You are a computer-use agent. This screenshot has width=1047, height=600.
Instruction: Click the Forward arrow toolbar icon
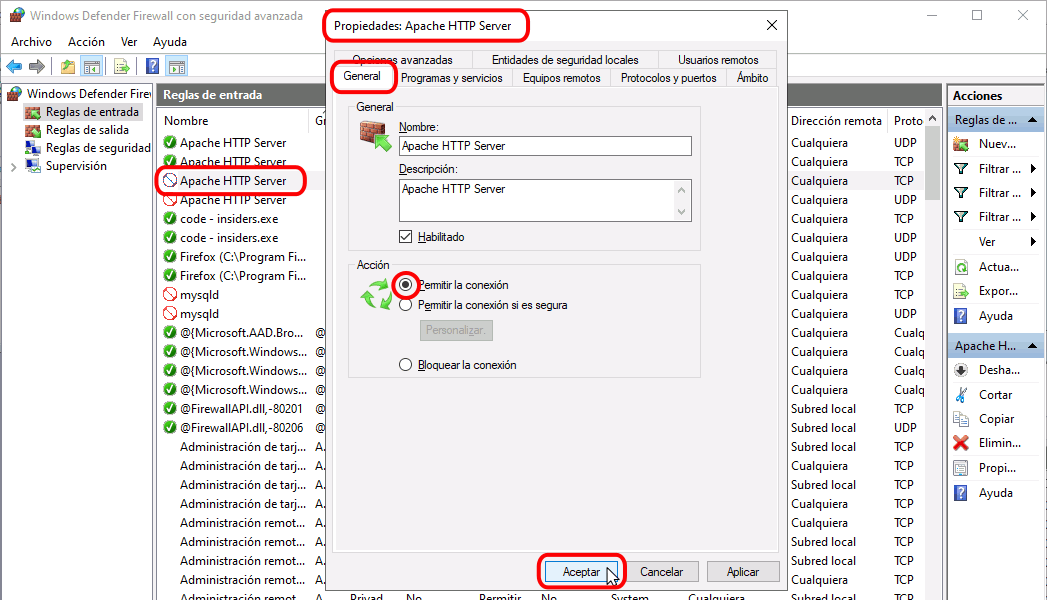[x=37, y=66]
